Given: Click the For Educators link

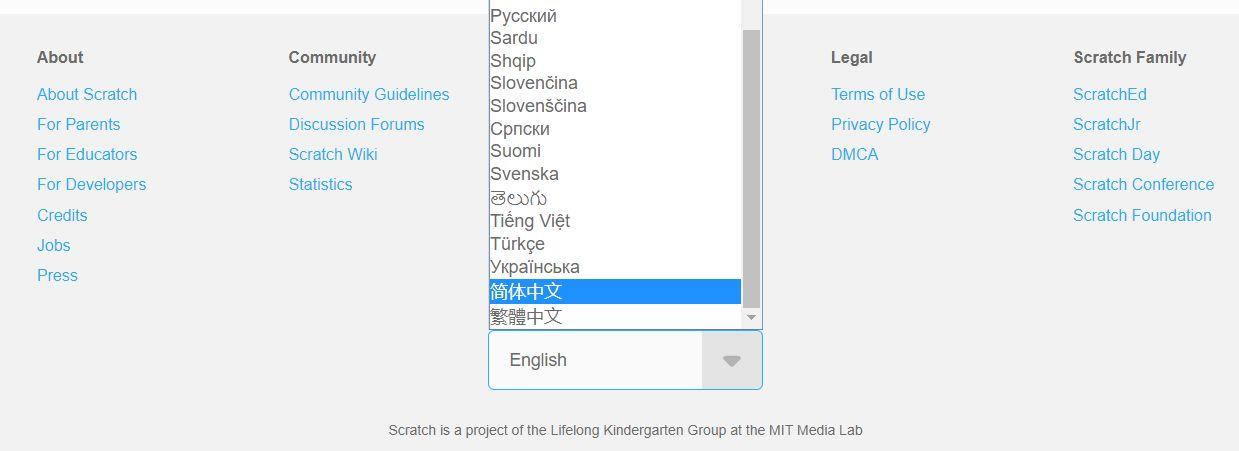Looking at the screenshot, I should (x=87, y=154).
